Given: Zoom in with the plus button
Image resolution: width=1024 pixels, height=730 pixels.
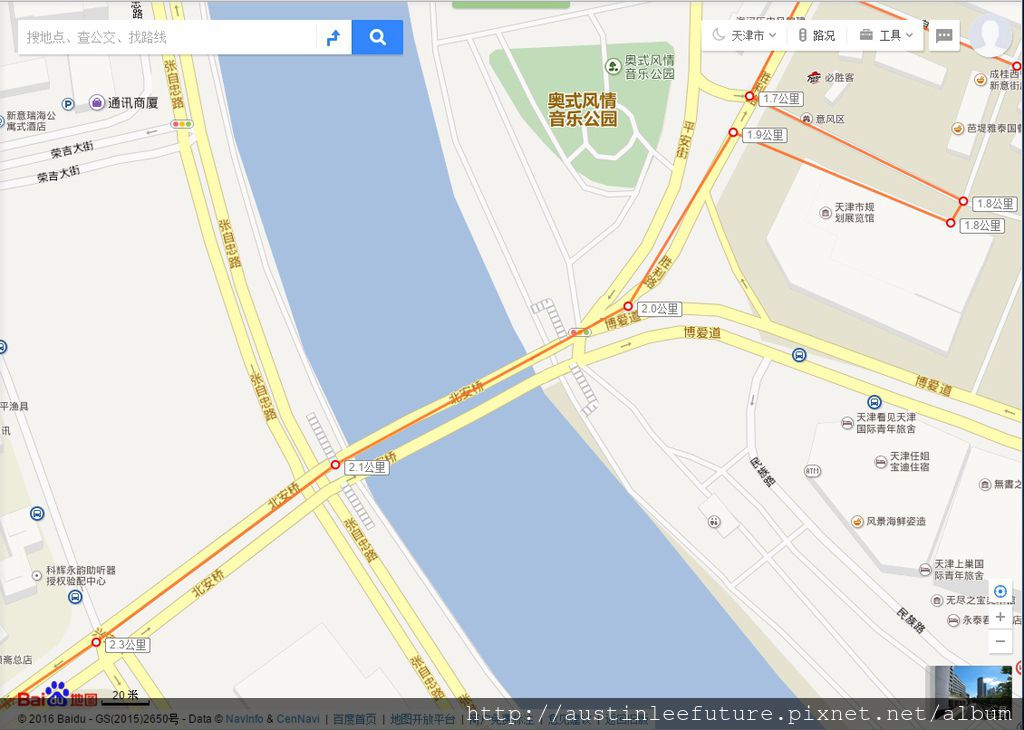Looking at the screenshot, I should pos(1000,617).
